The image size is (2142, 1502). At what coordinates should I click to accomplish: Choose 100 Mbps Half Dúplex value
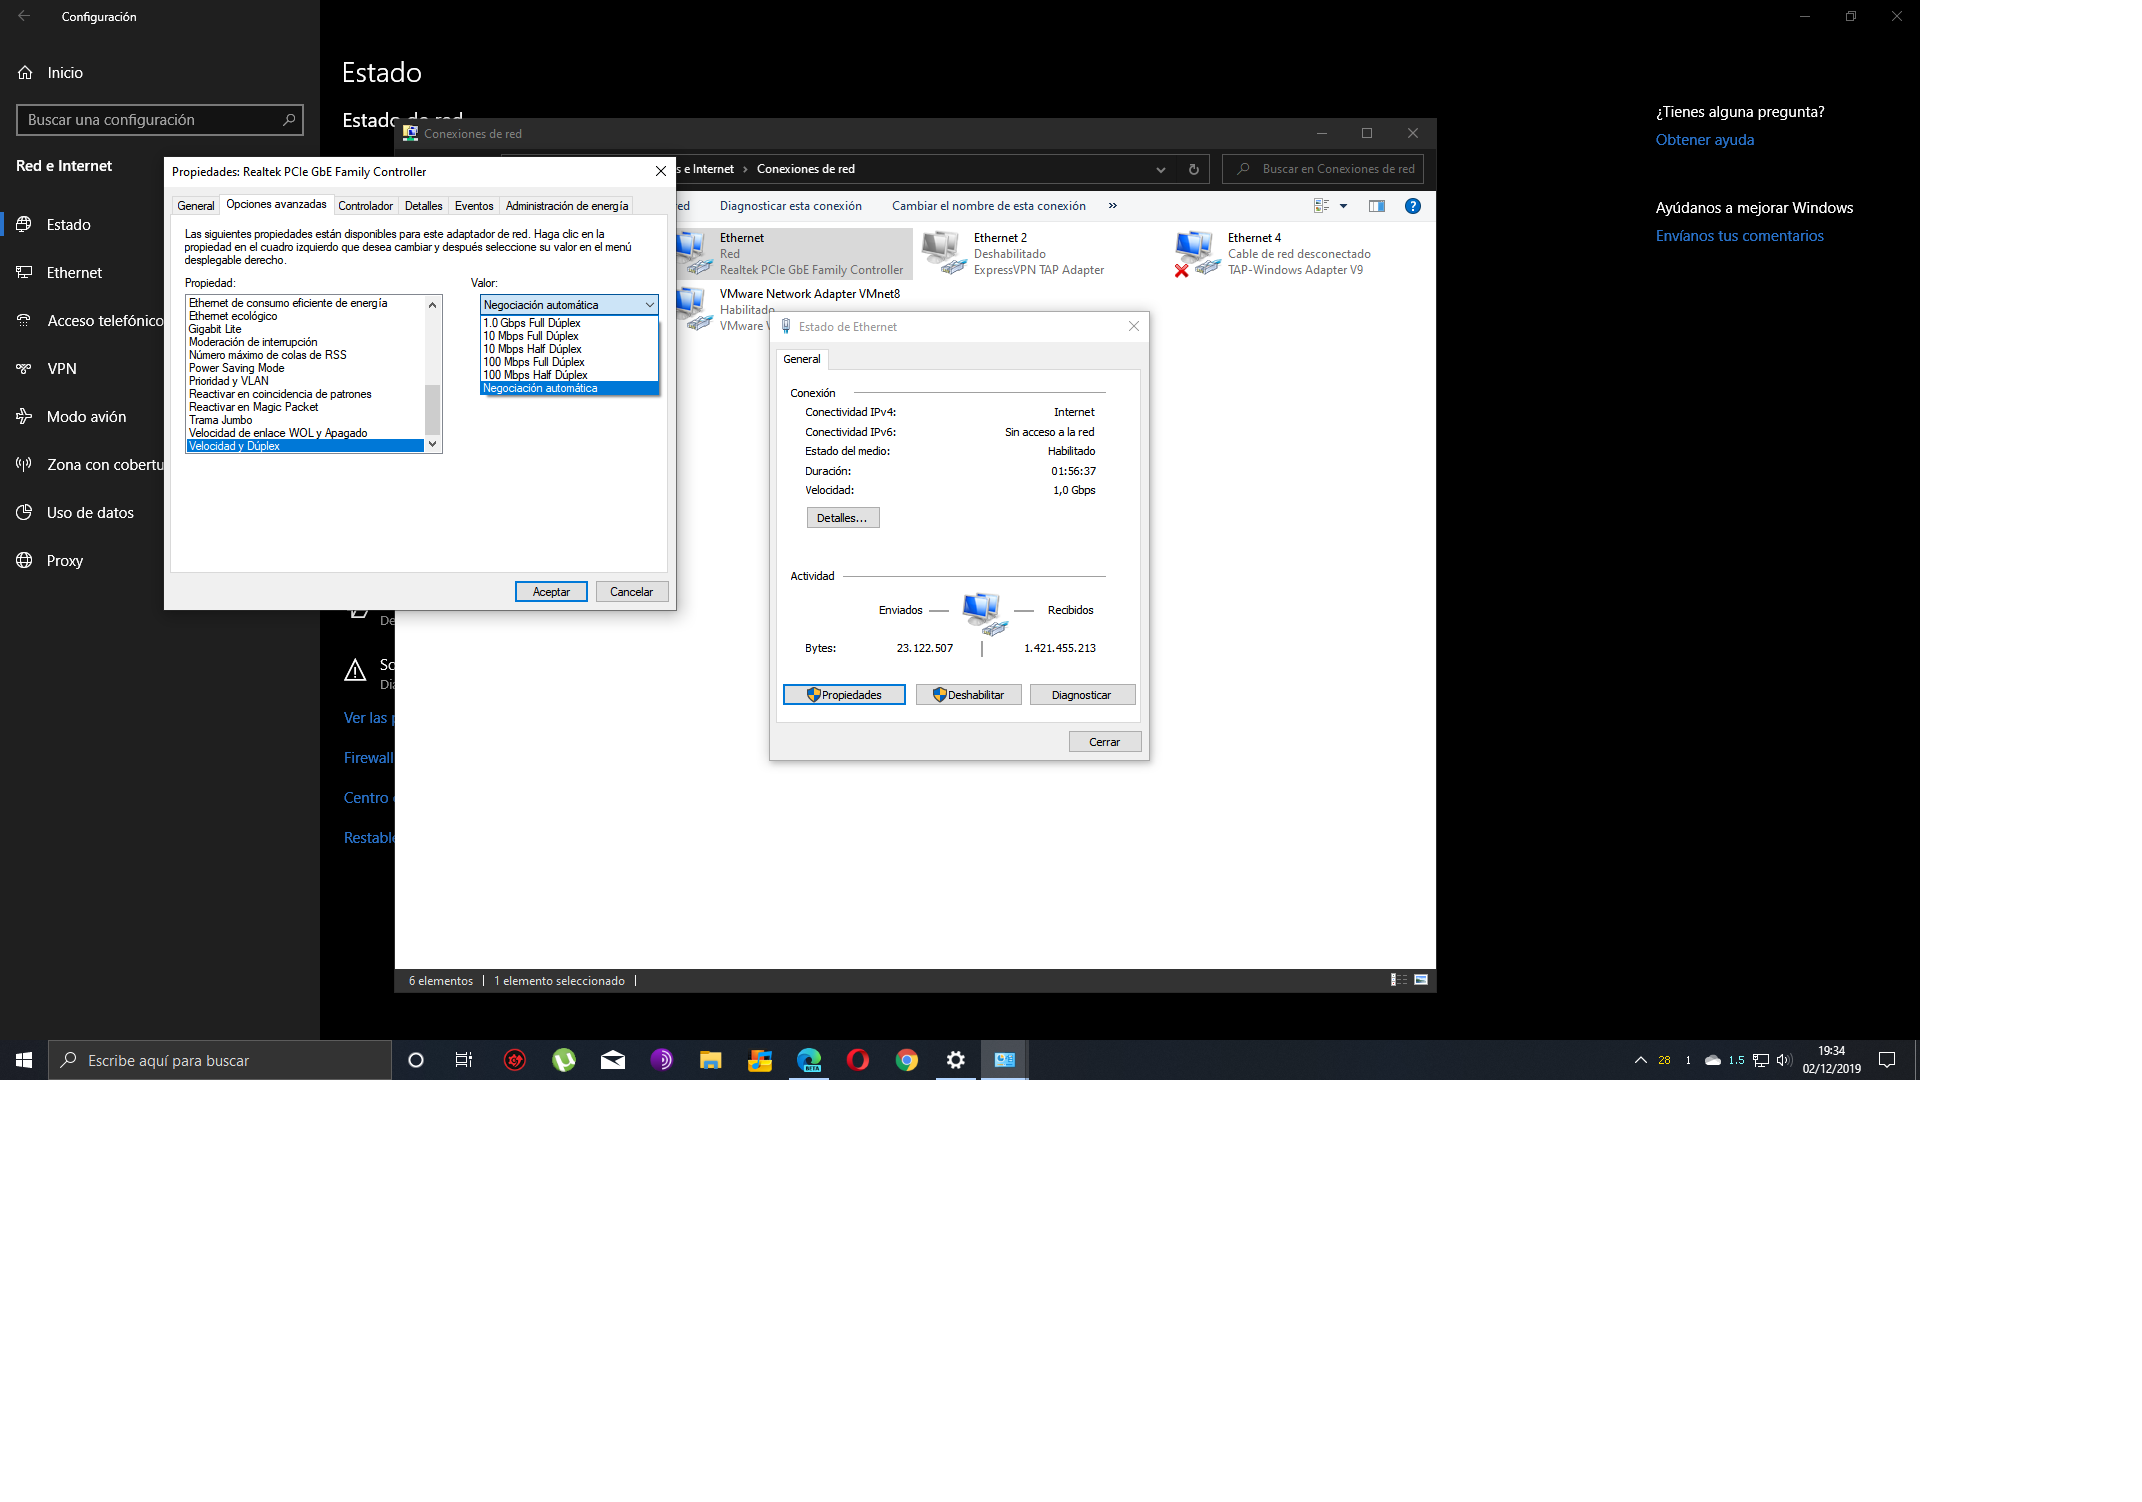[569, 375]
